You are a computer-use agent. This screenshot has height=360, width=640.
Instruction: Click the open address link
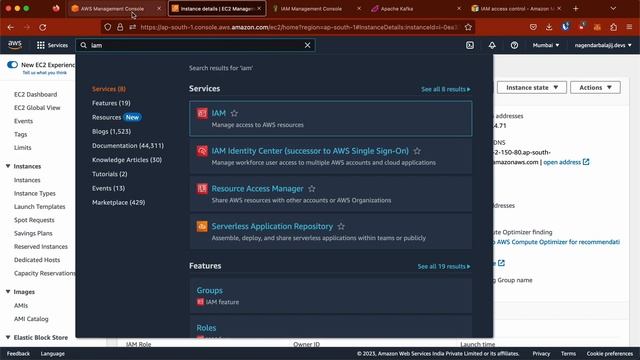(x=566, y=162)
